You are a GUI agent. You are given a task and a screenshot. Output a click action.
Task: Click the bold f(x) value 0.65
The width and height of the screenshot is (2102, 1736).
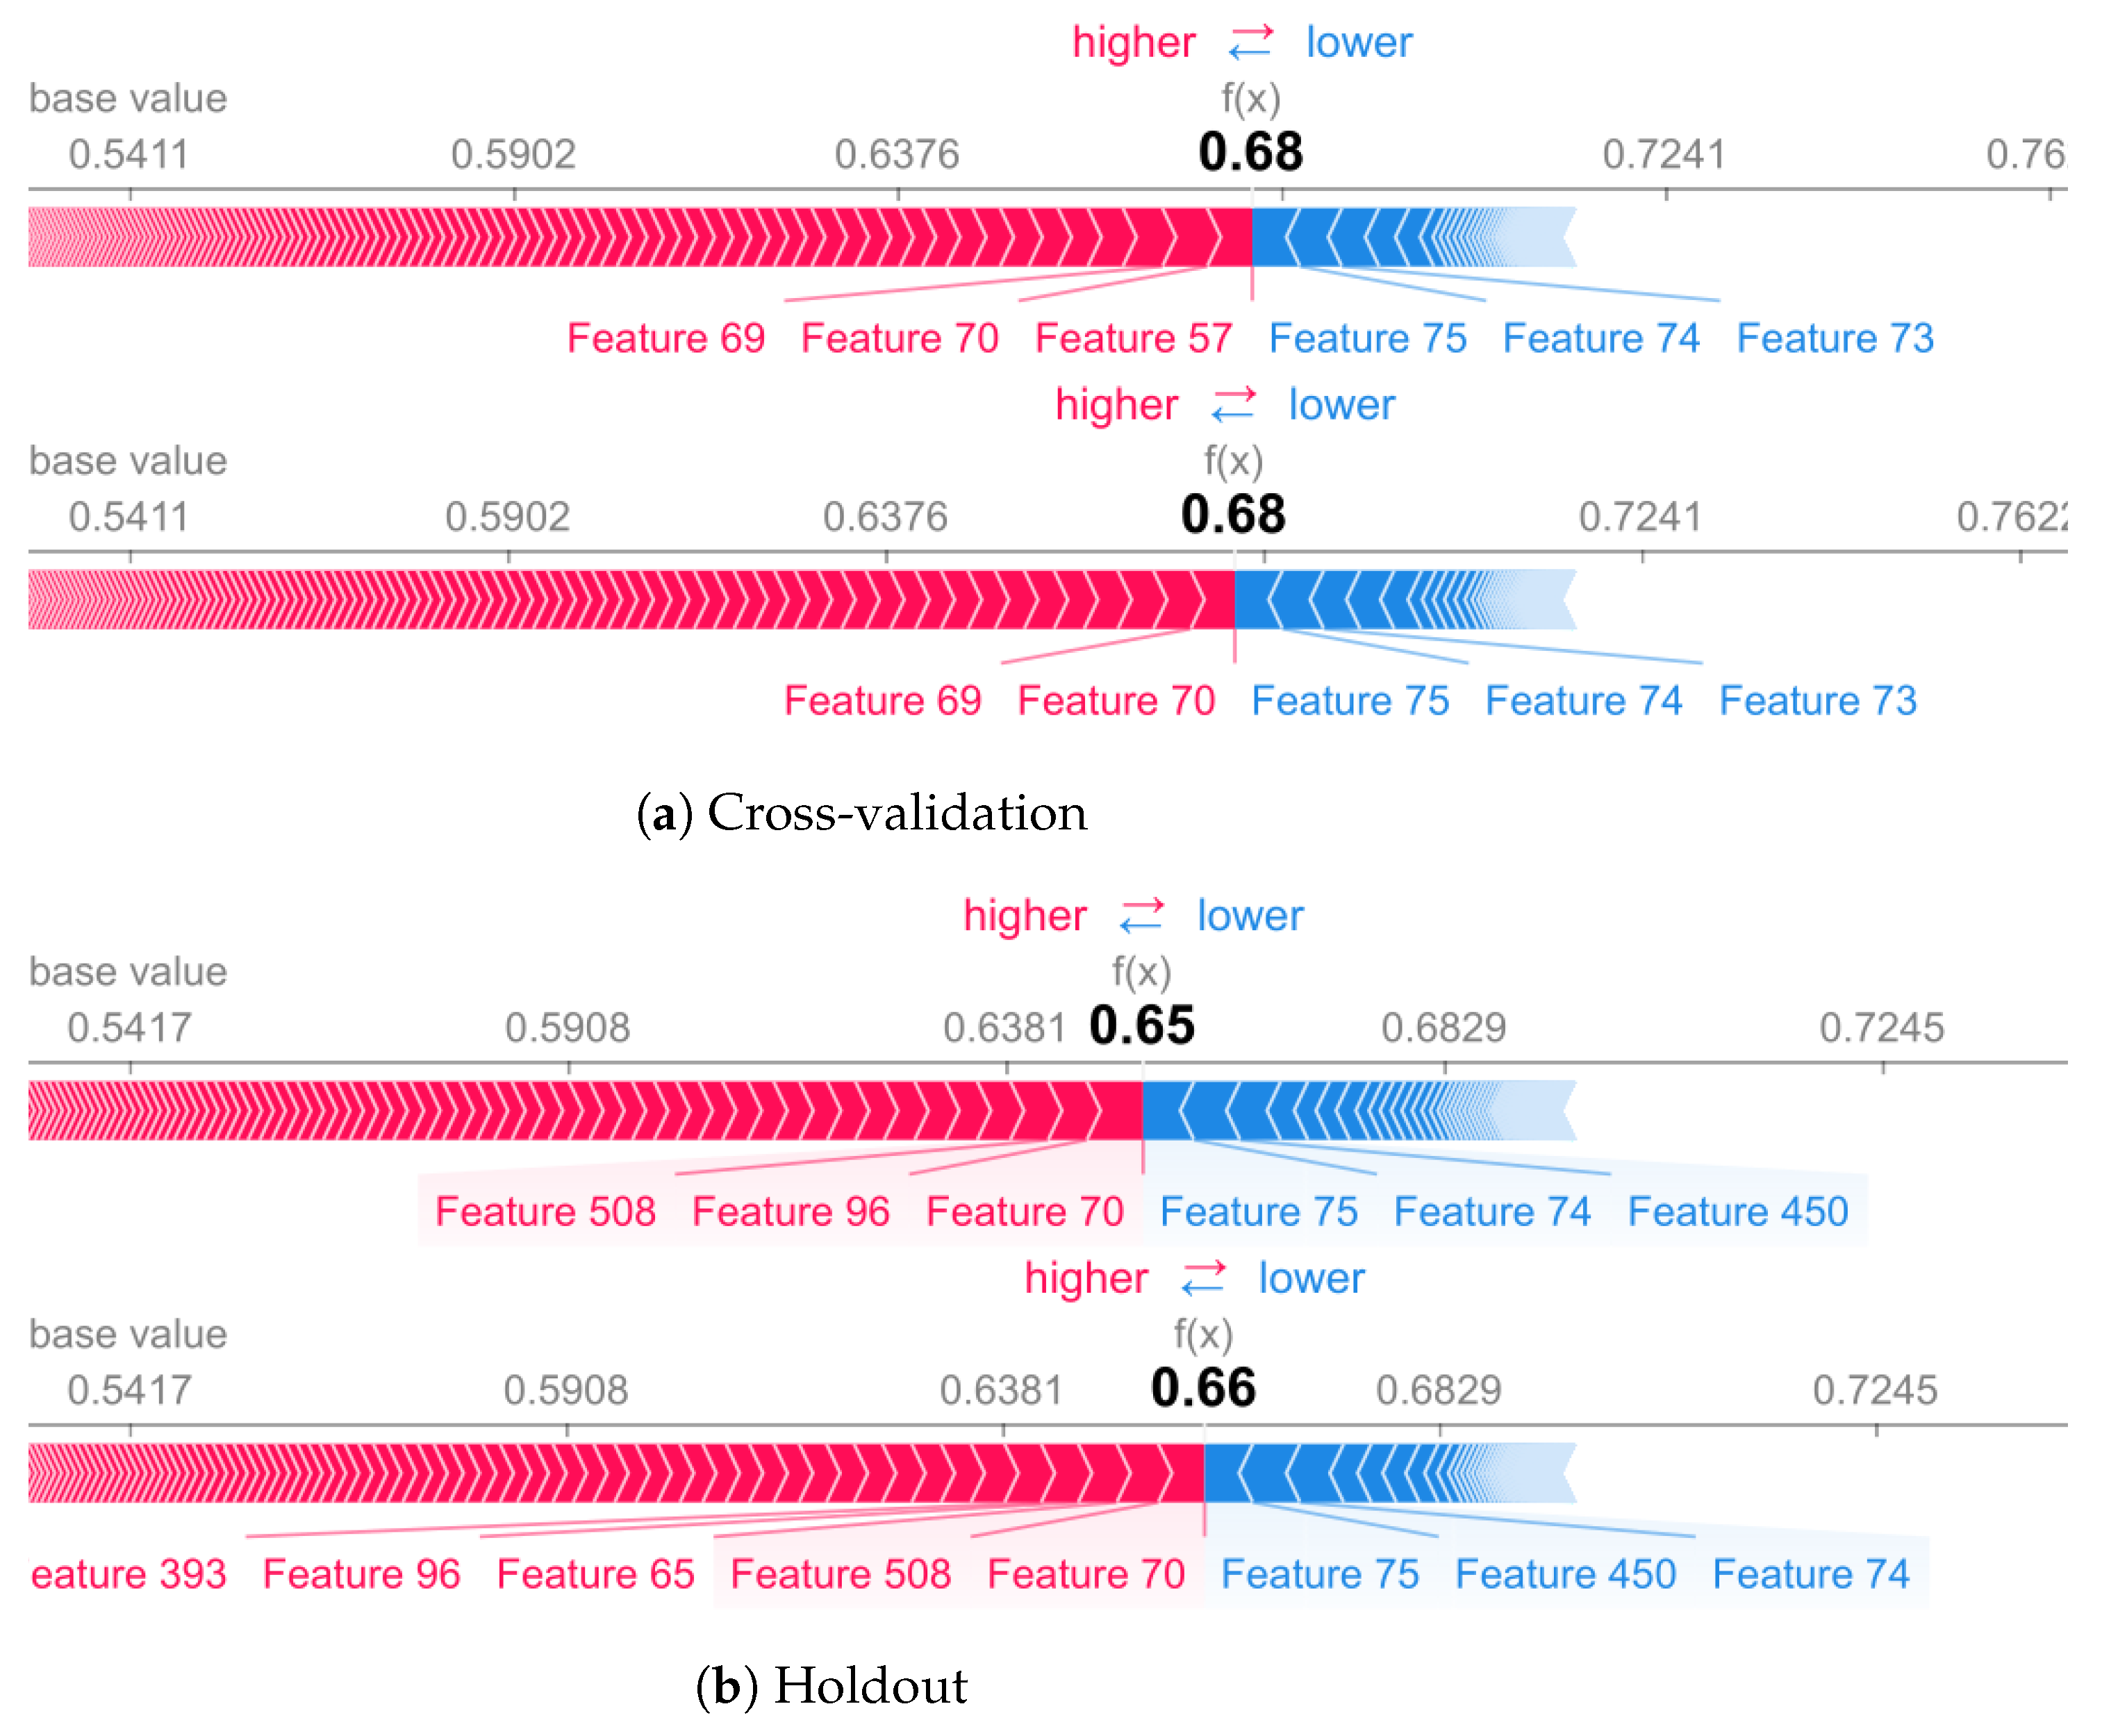point(1141,1025)
